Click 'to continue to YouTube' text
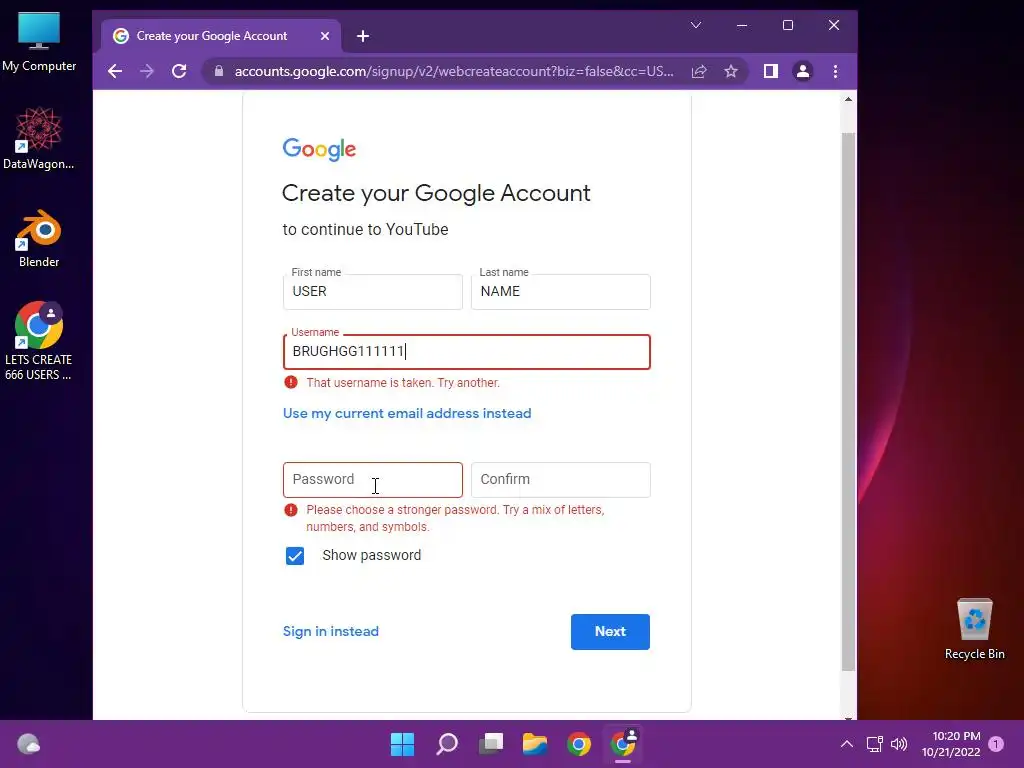Screen dimensions: 1024x768 click(366, 230)
